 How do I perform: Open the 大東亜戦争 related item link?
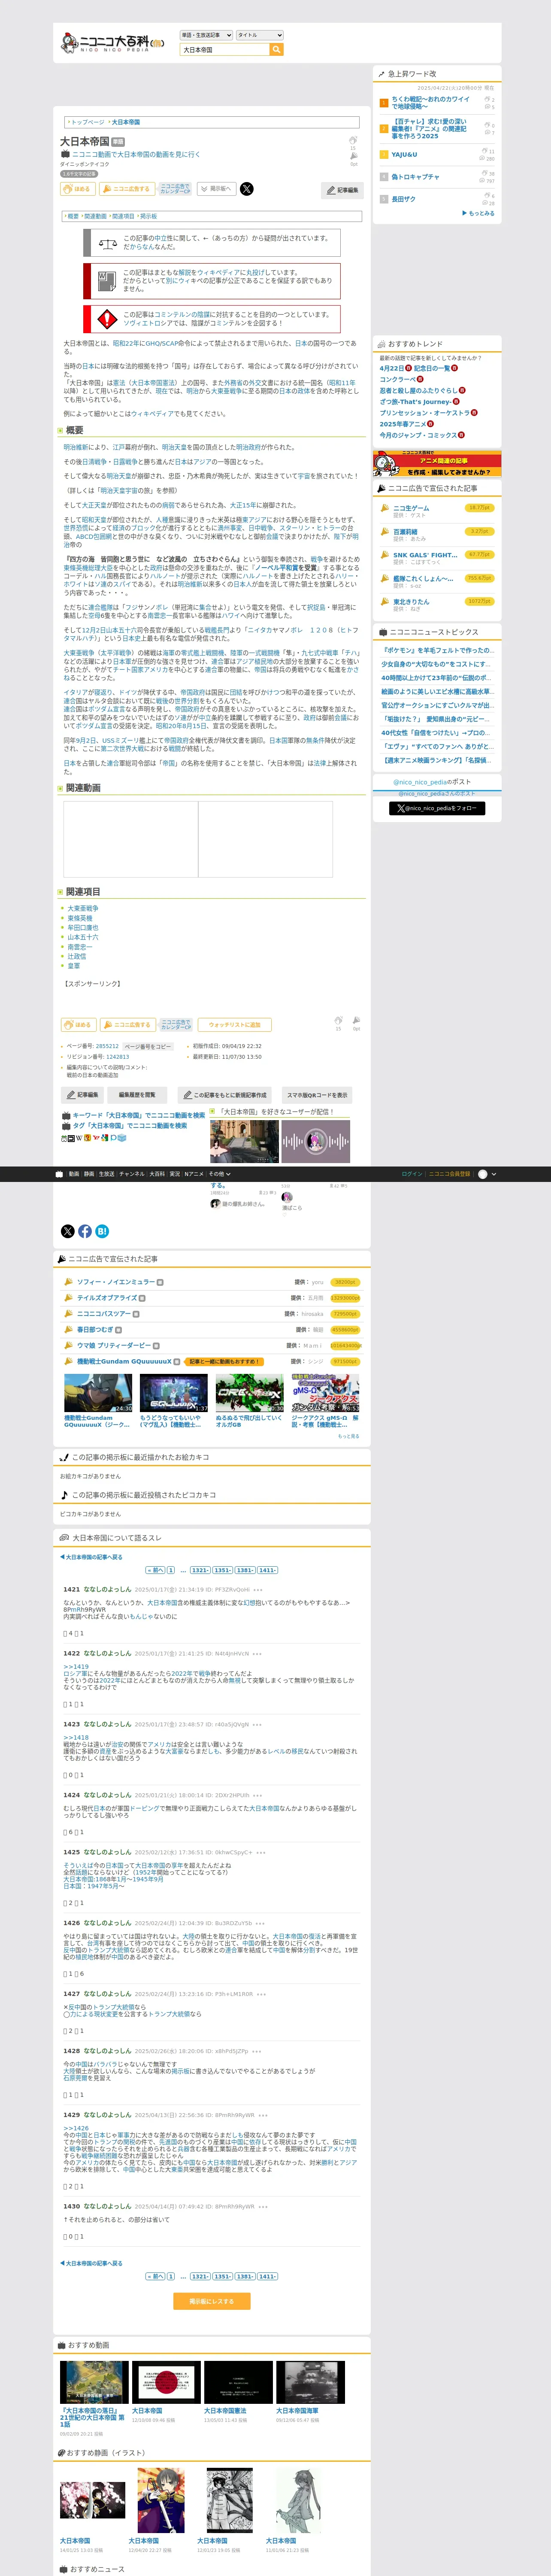(83, 909)
